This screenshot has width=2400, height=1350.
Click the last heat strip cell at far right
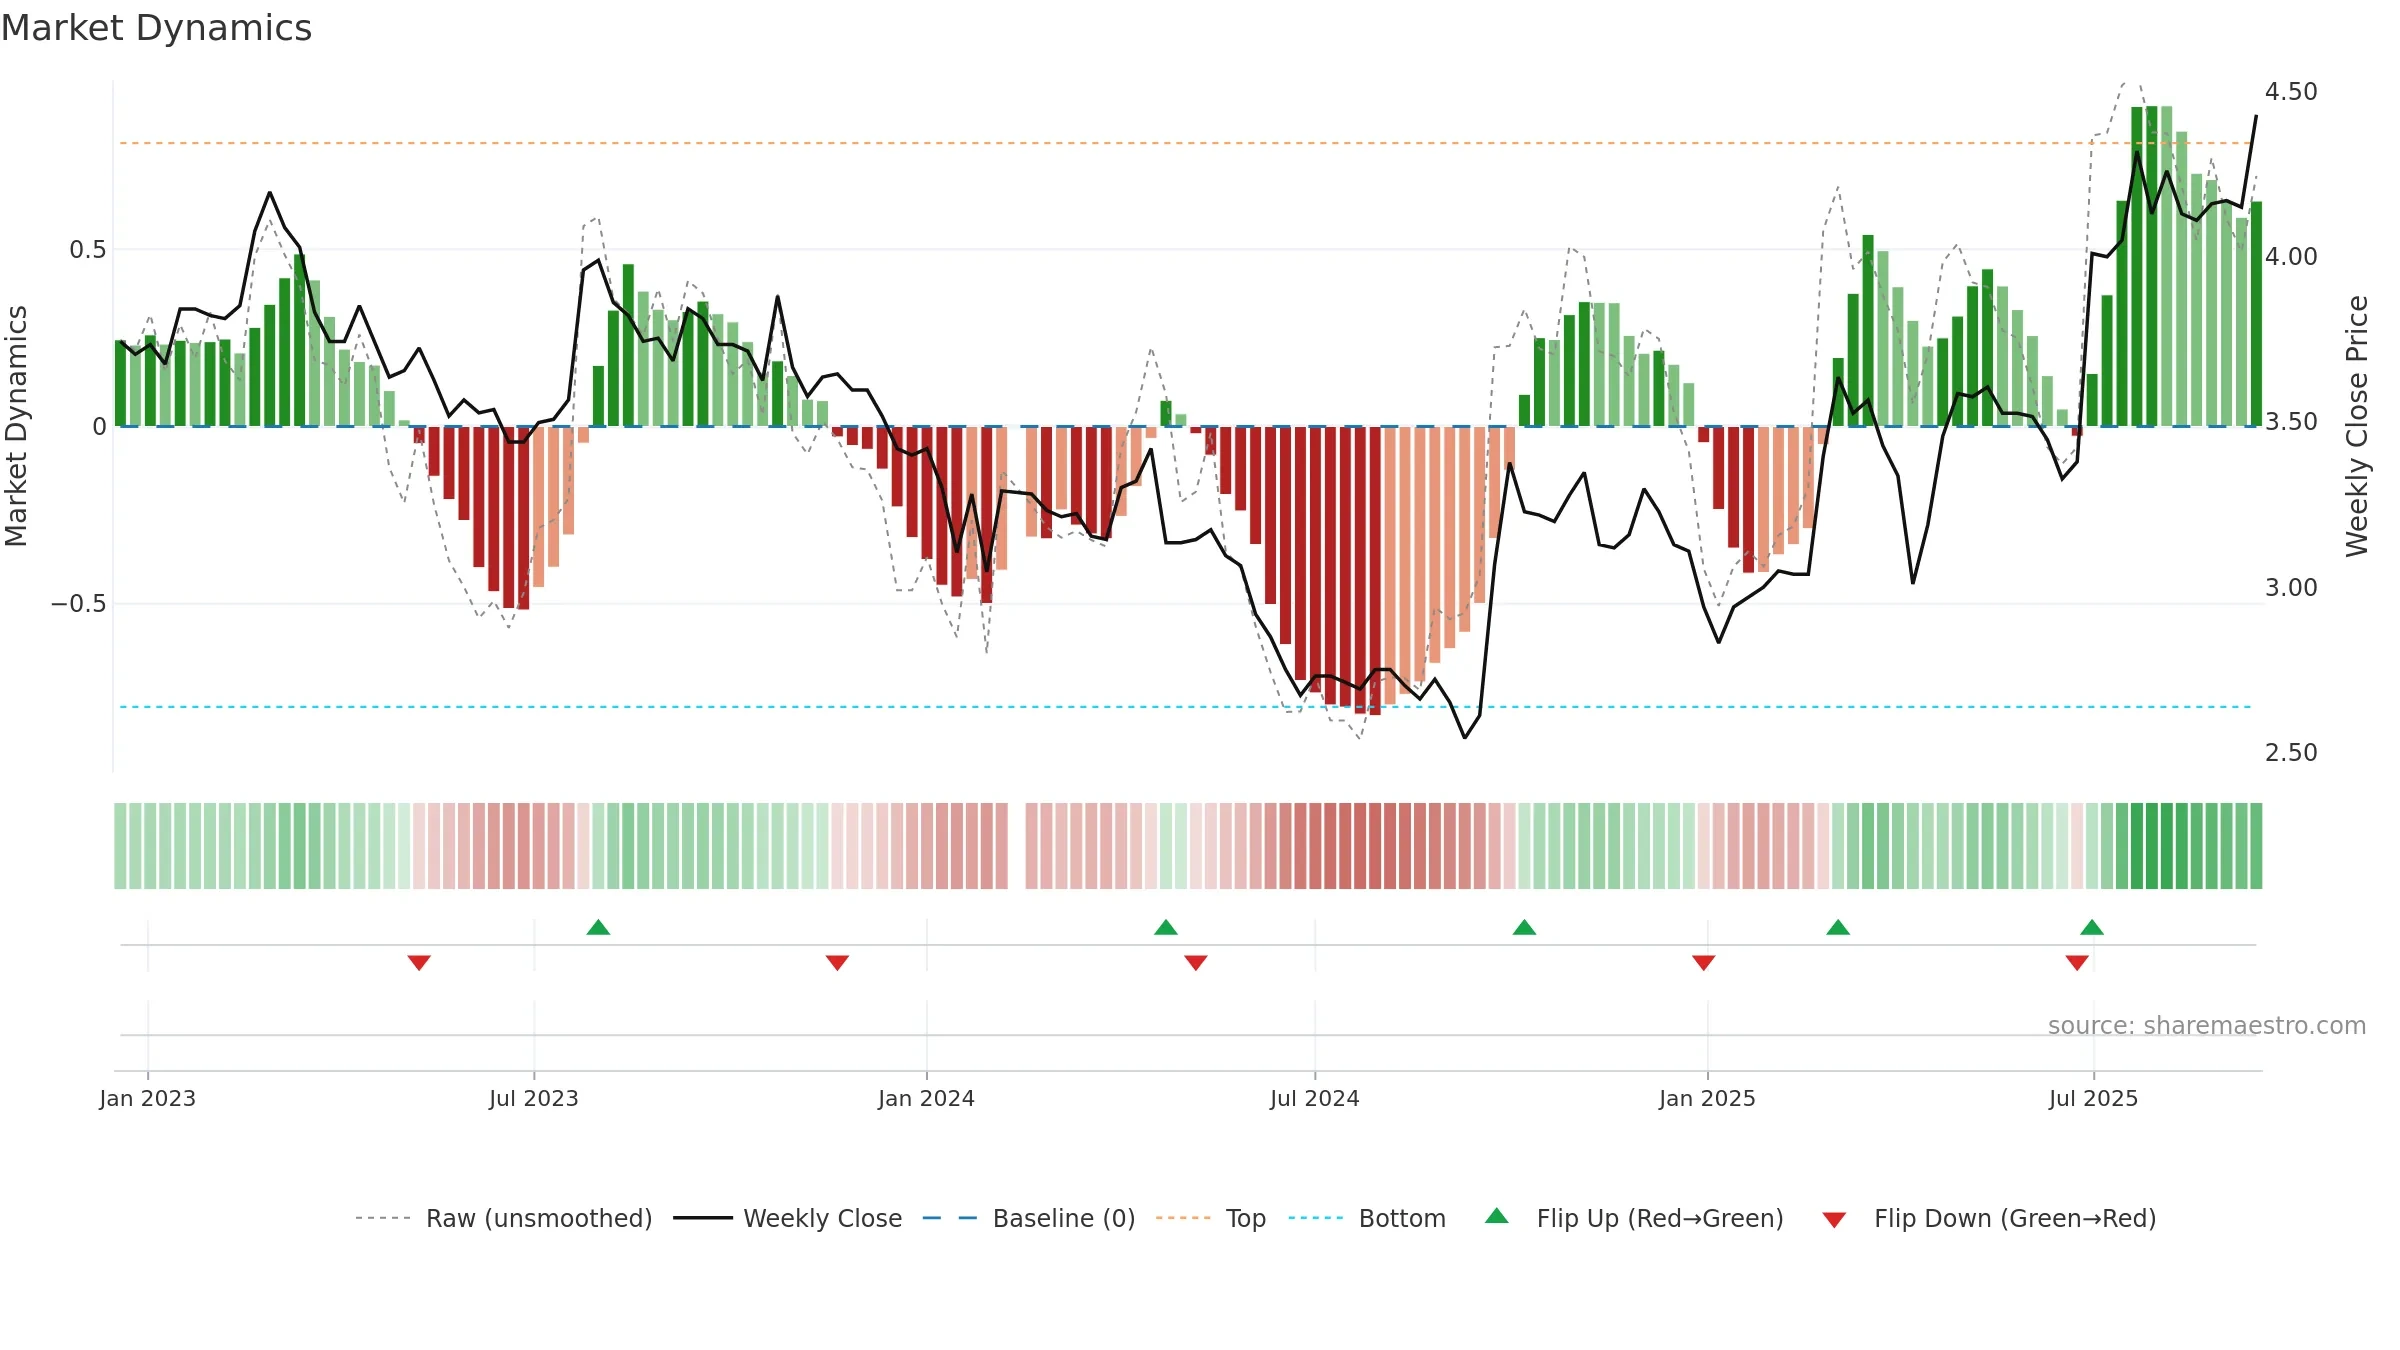(x=2256, y=846)
